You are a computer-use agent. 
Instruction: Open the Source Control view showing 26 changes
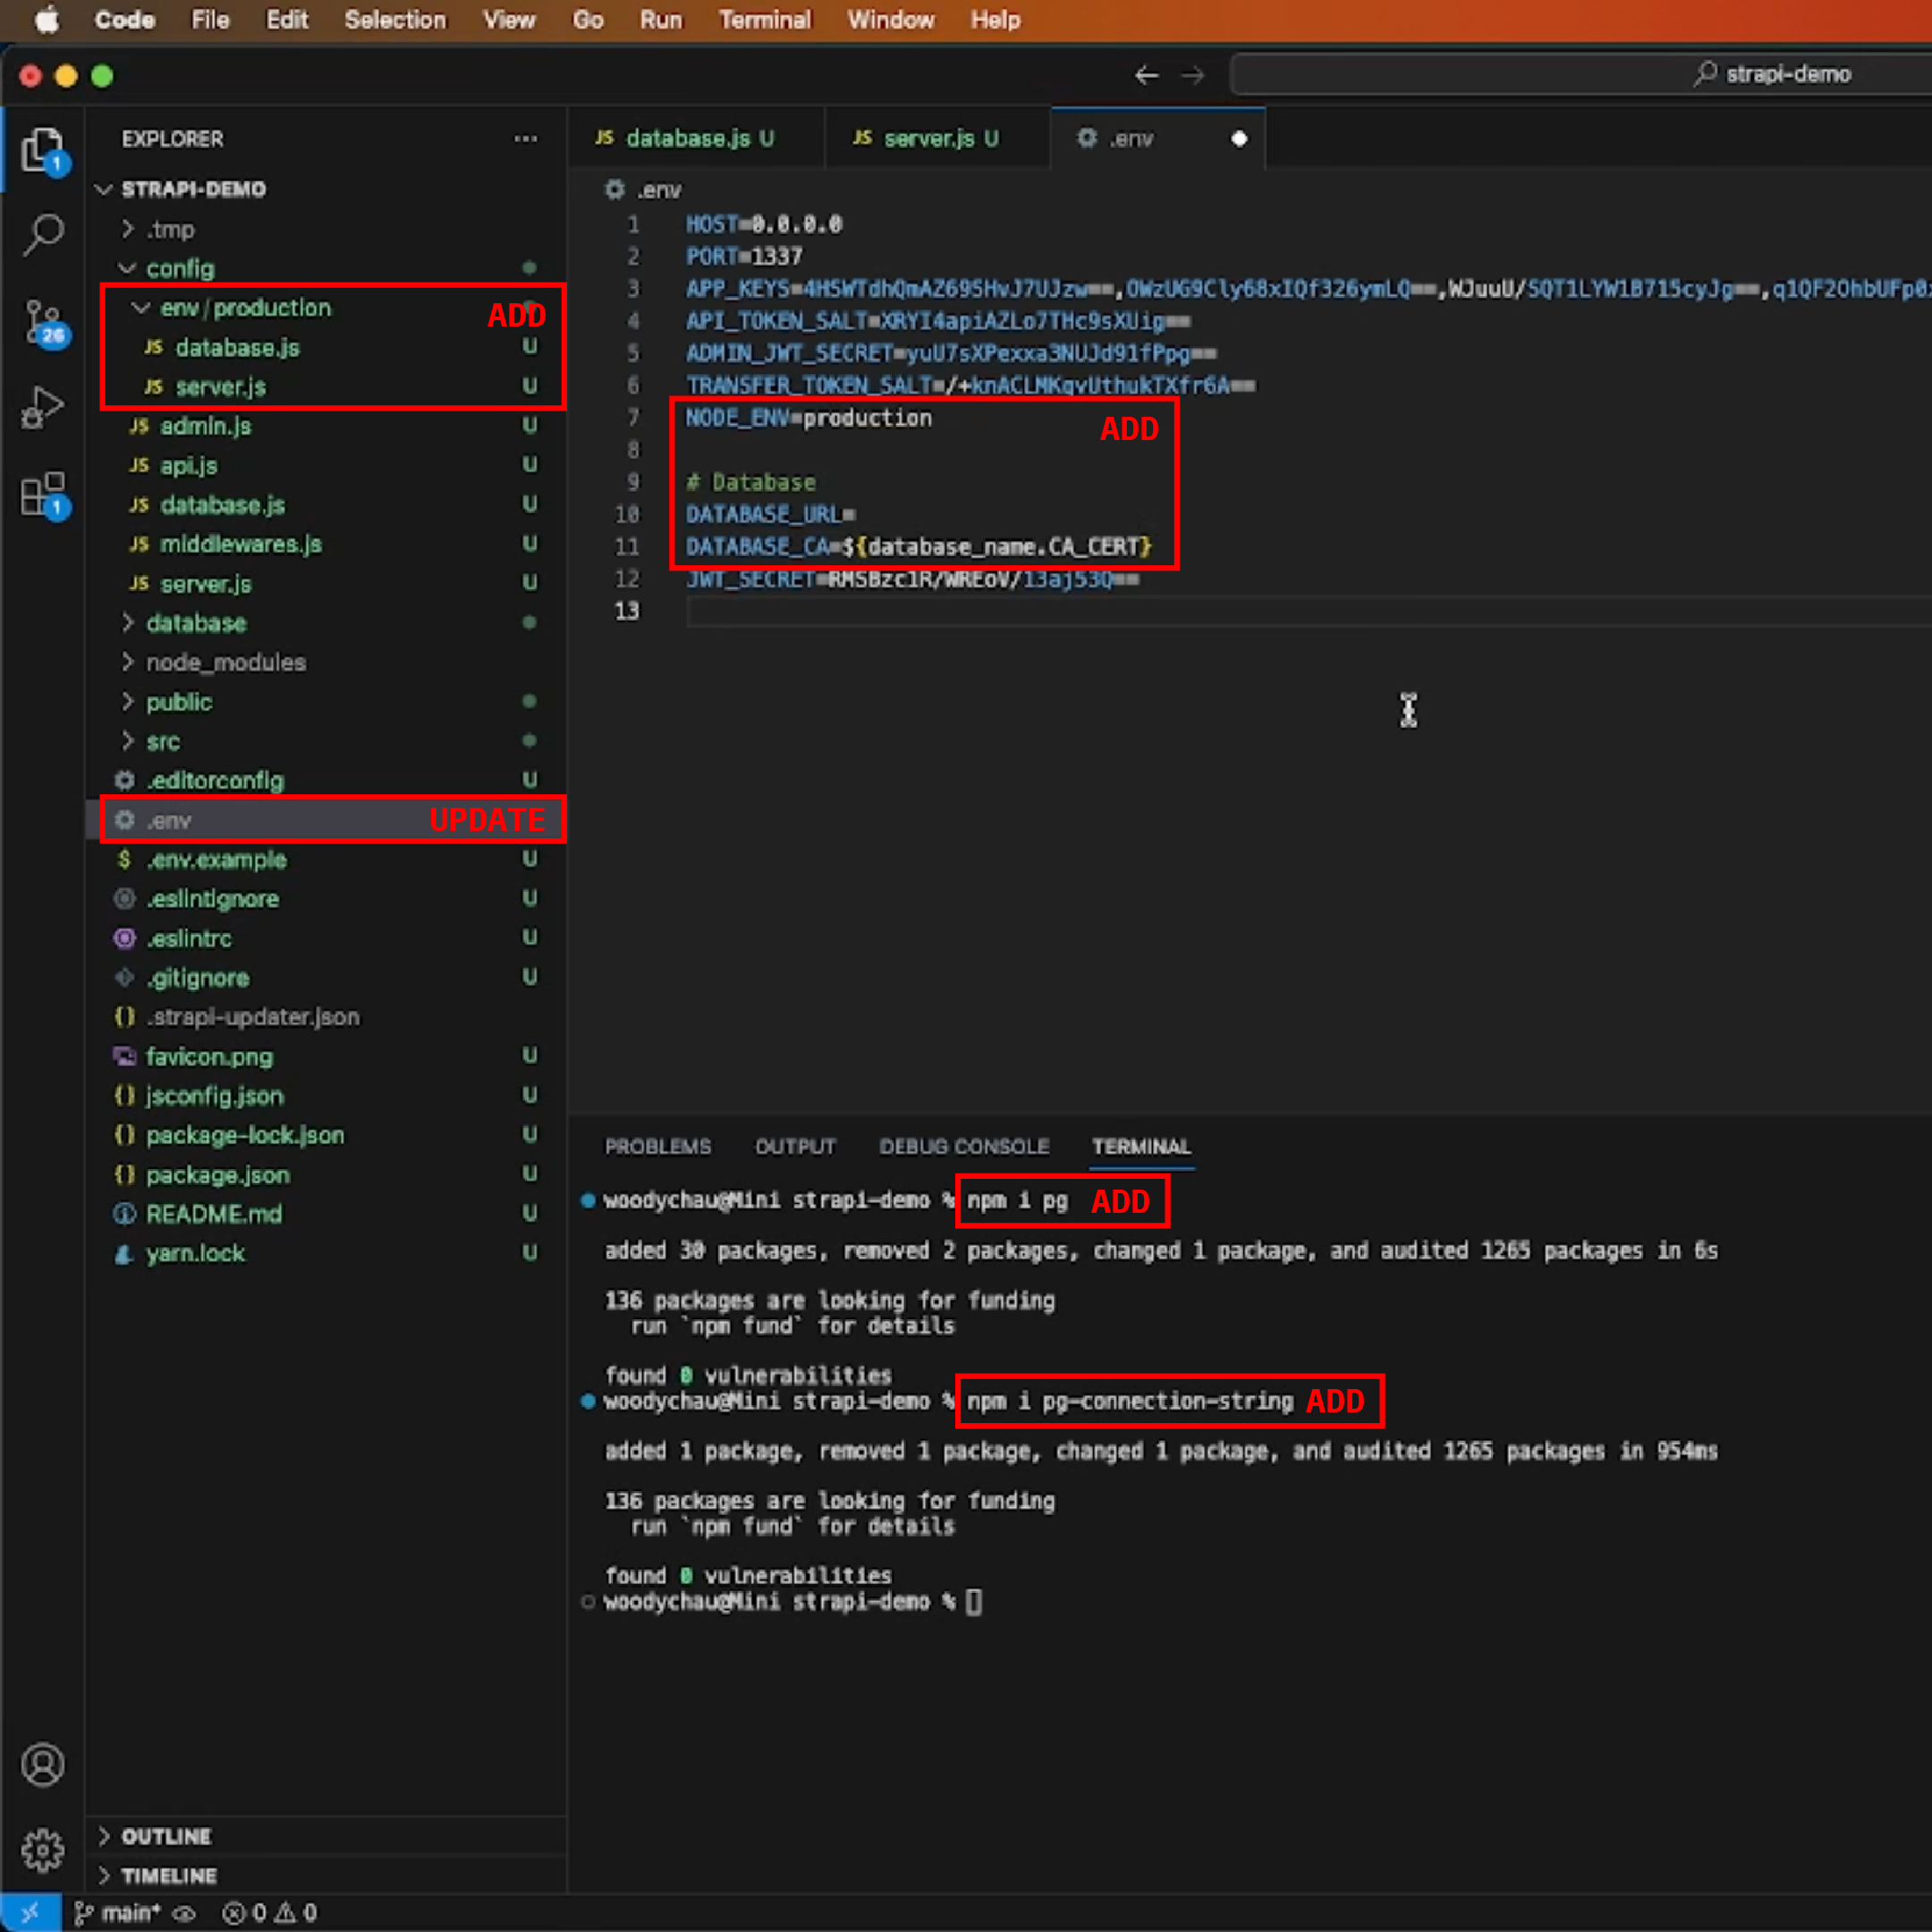[x=42, y=320]
